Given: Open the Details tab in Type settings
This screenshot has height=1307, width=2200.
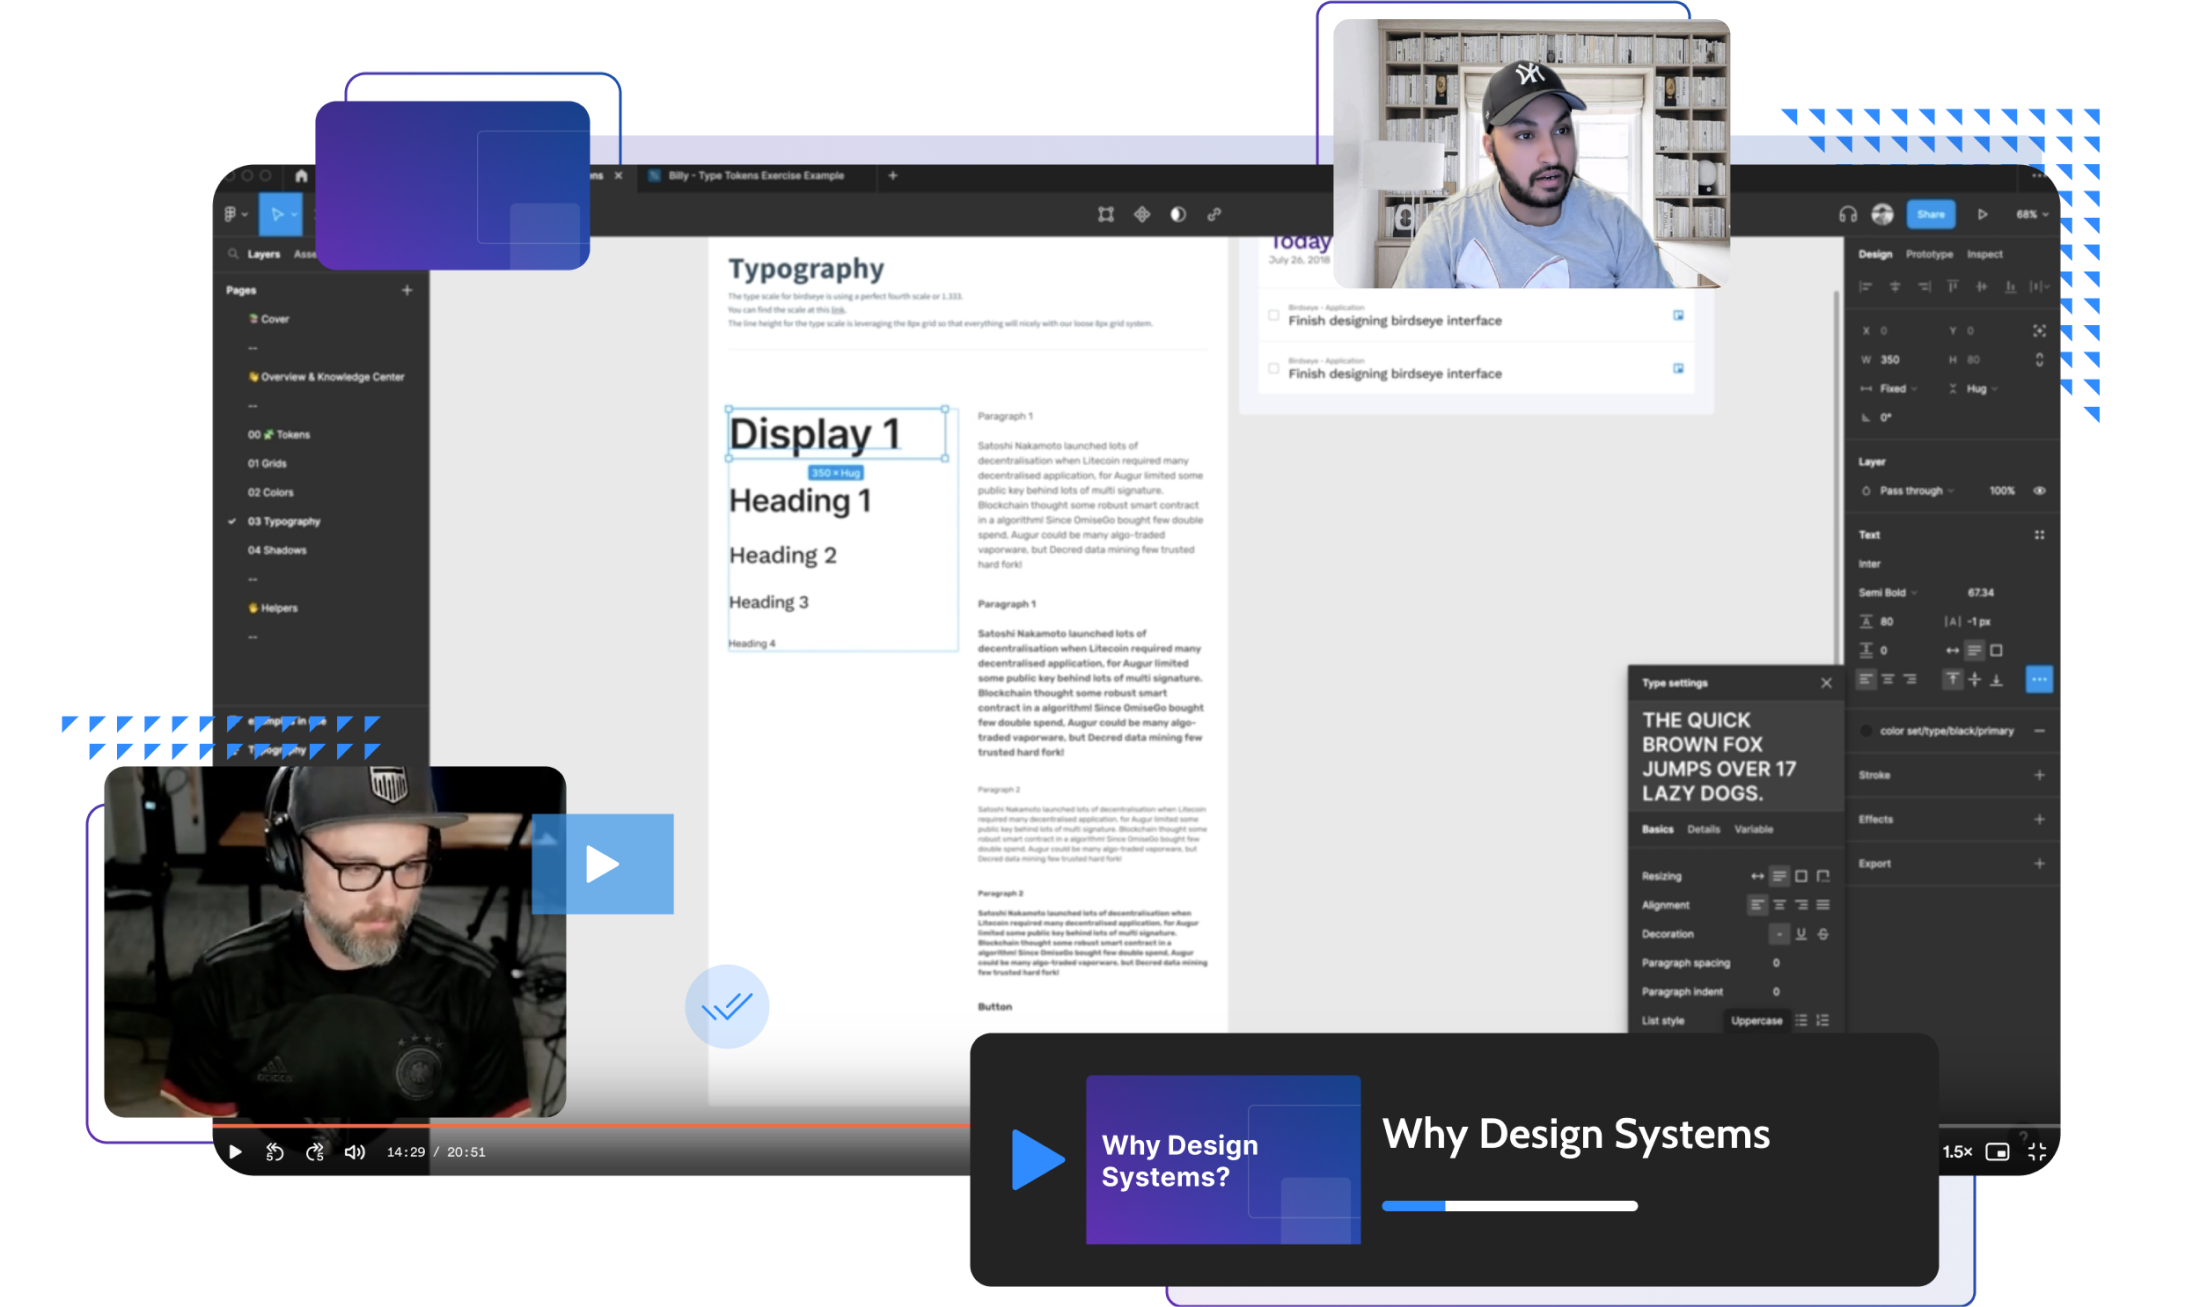Looking at the screenshot, I should pos(1703,829).
